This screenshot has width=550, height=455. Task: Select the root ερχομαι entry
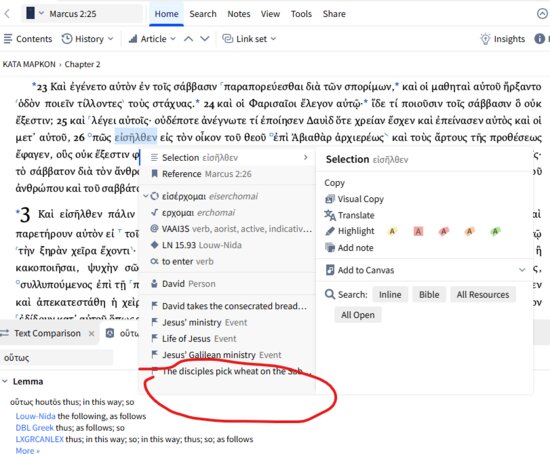tap(198, 213)
